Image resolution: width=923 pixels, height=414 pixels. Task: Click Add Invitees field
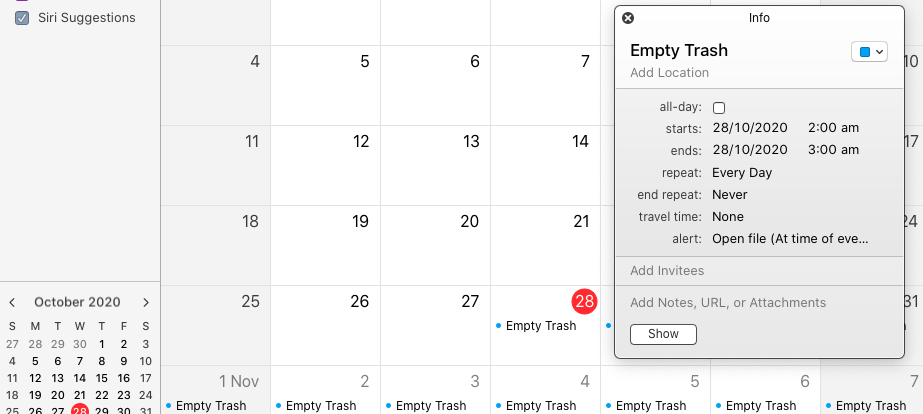667,271
